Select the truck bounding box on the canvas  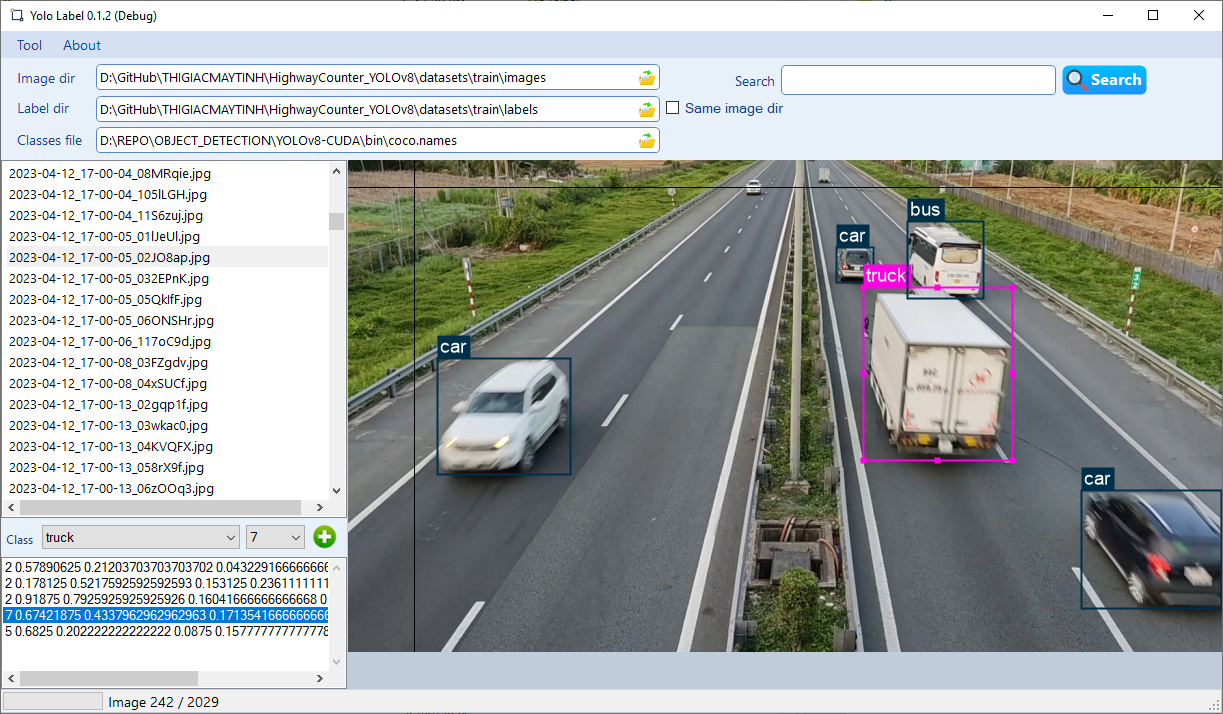click(938, 375)
